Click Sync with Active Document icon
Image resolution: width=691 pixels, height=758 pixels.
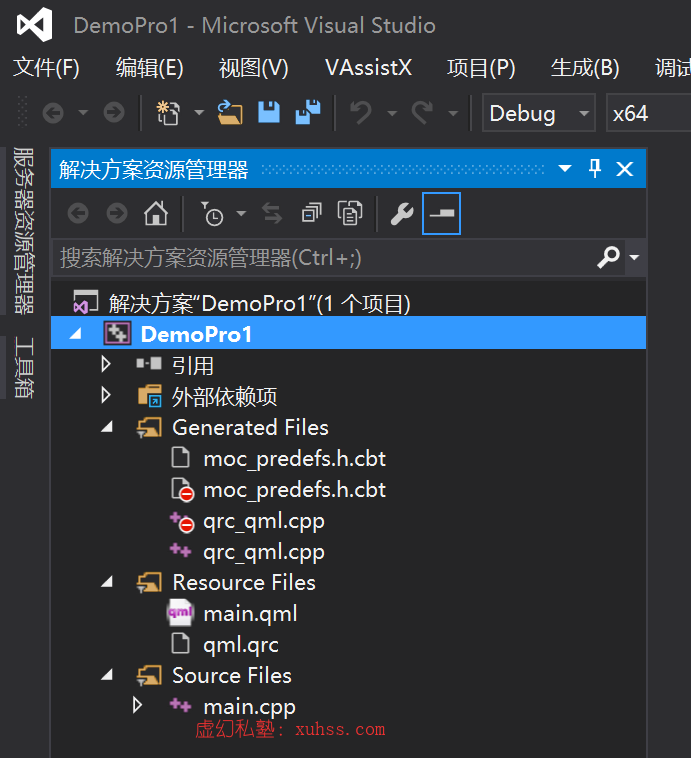272,213
